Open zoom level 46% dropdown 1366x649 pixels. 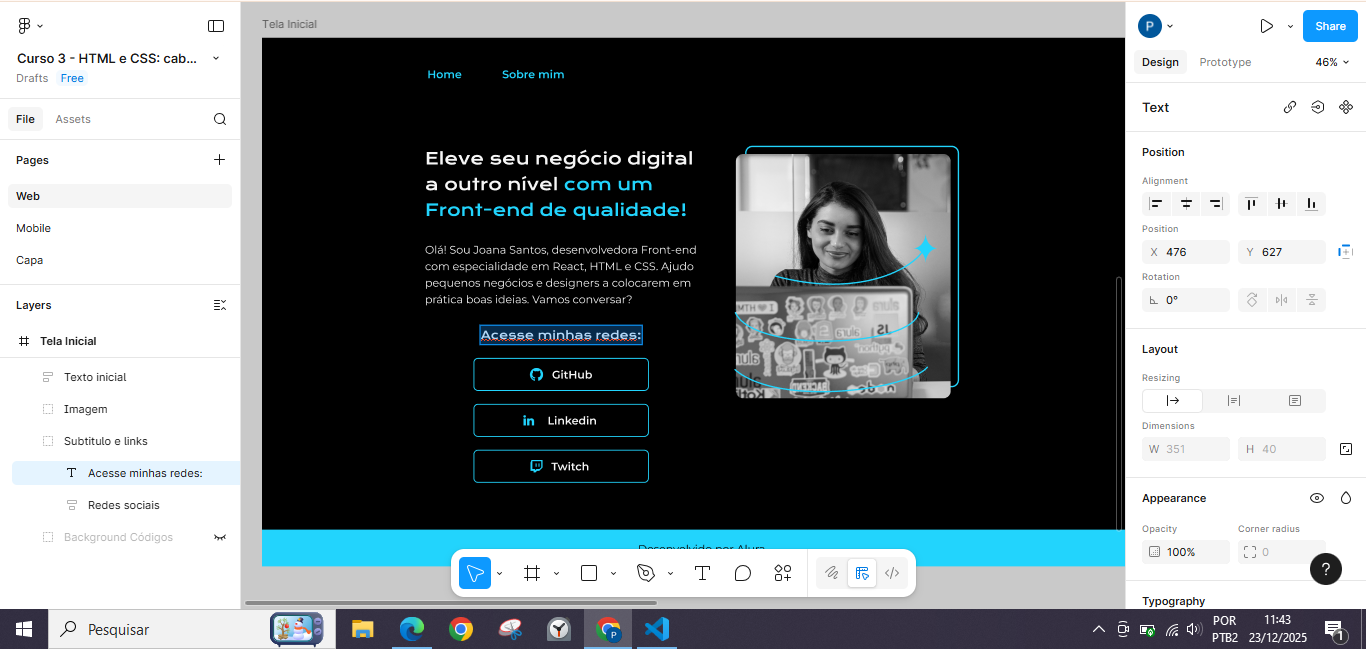tap(1331, 62)
